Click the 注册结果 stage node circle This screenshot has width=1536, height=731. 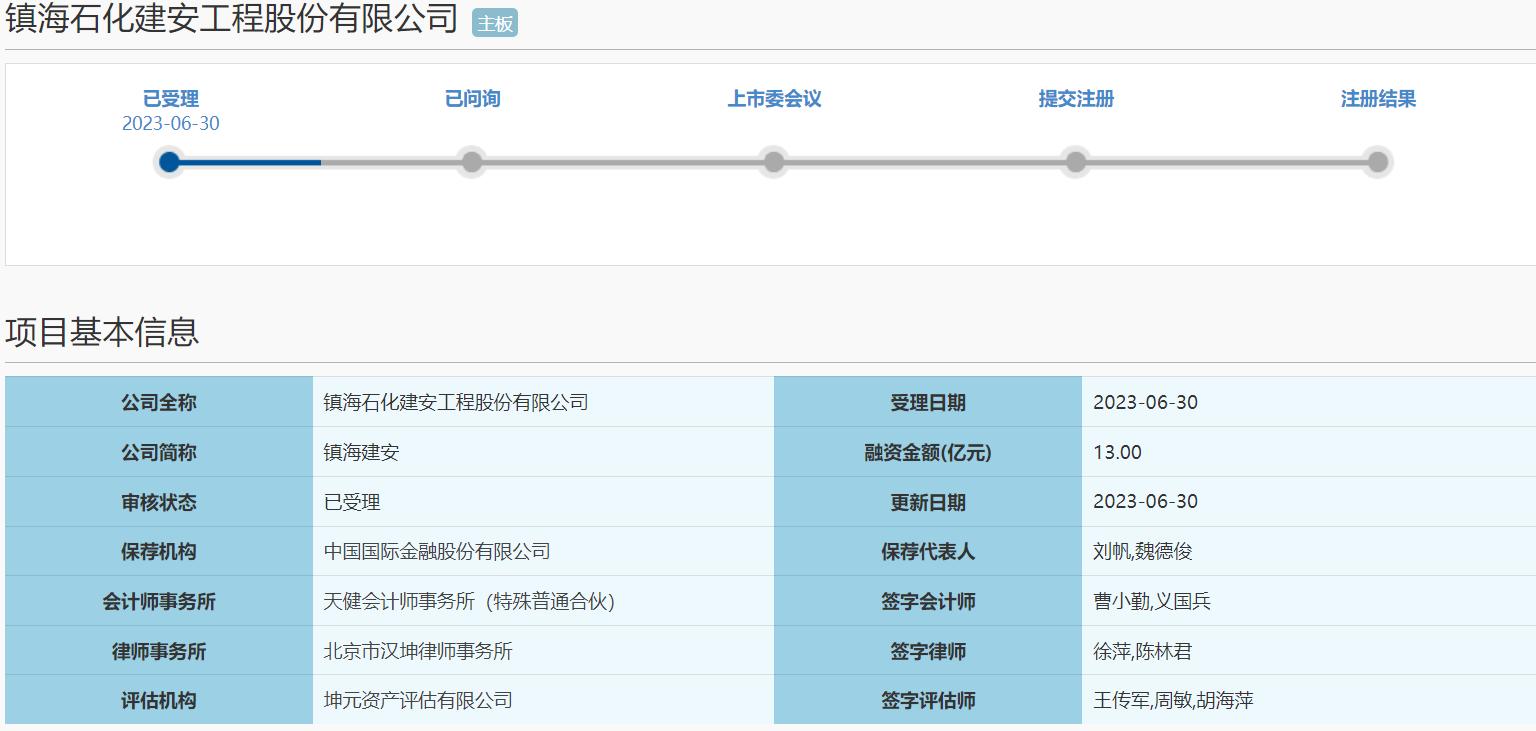pos(1378,162)
